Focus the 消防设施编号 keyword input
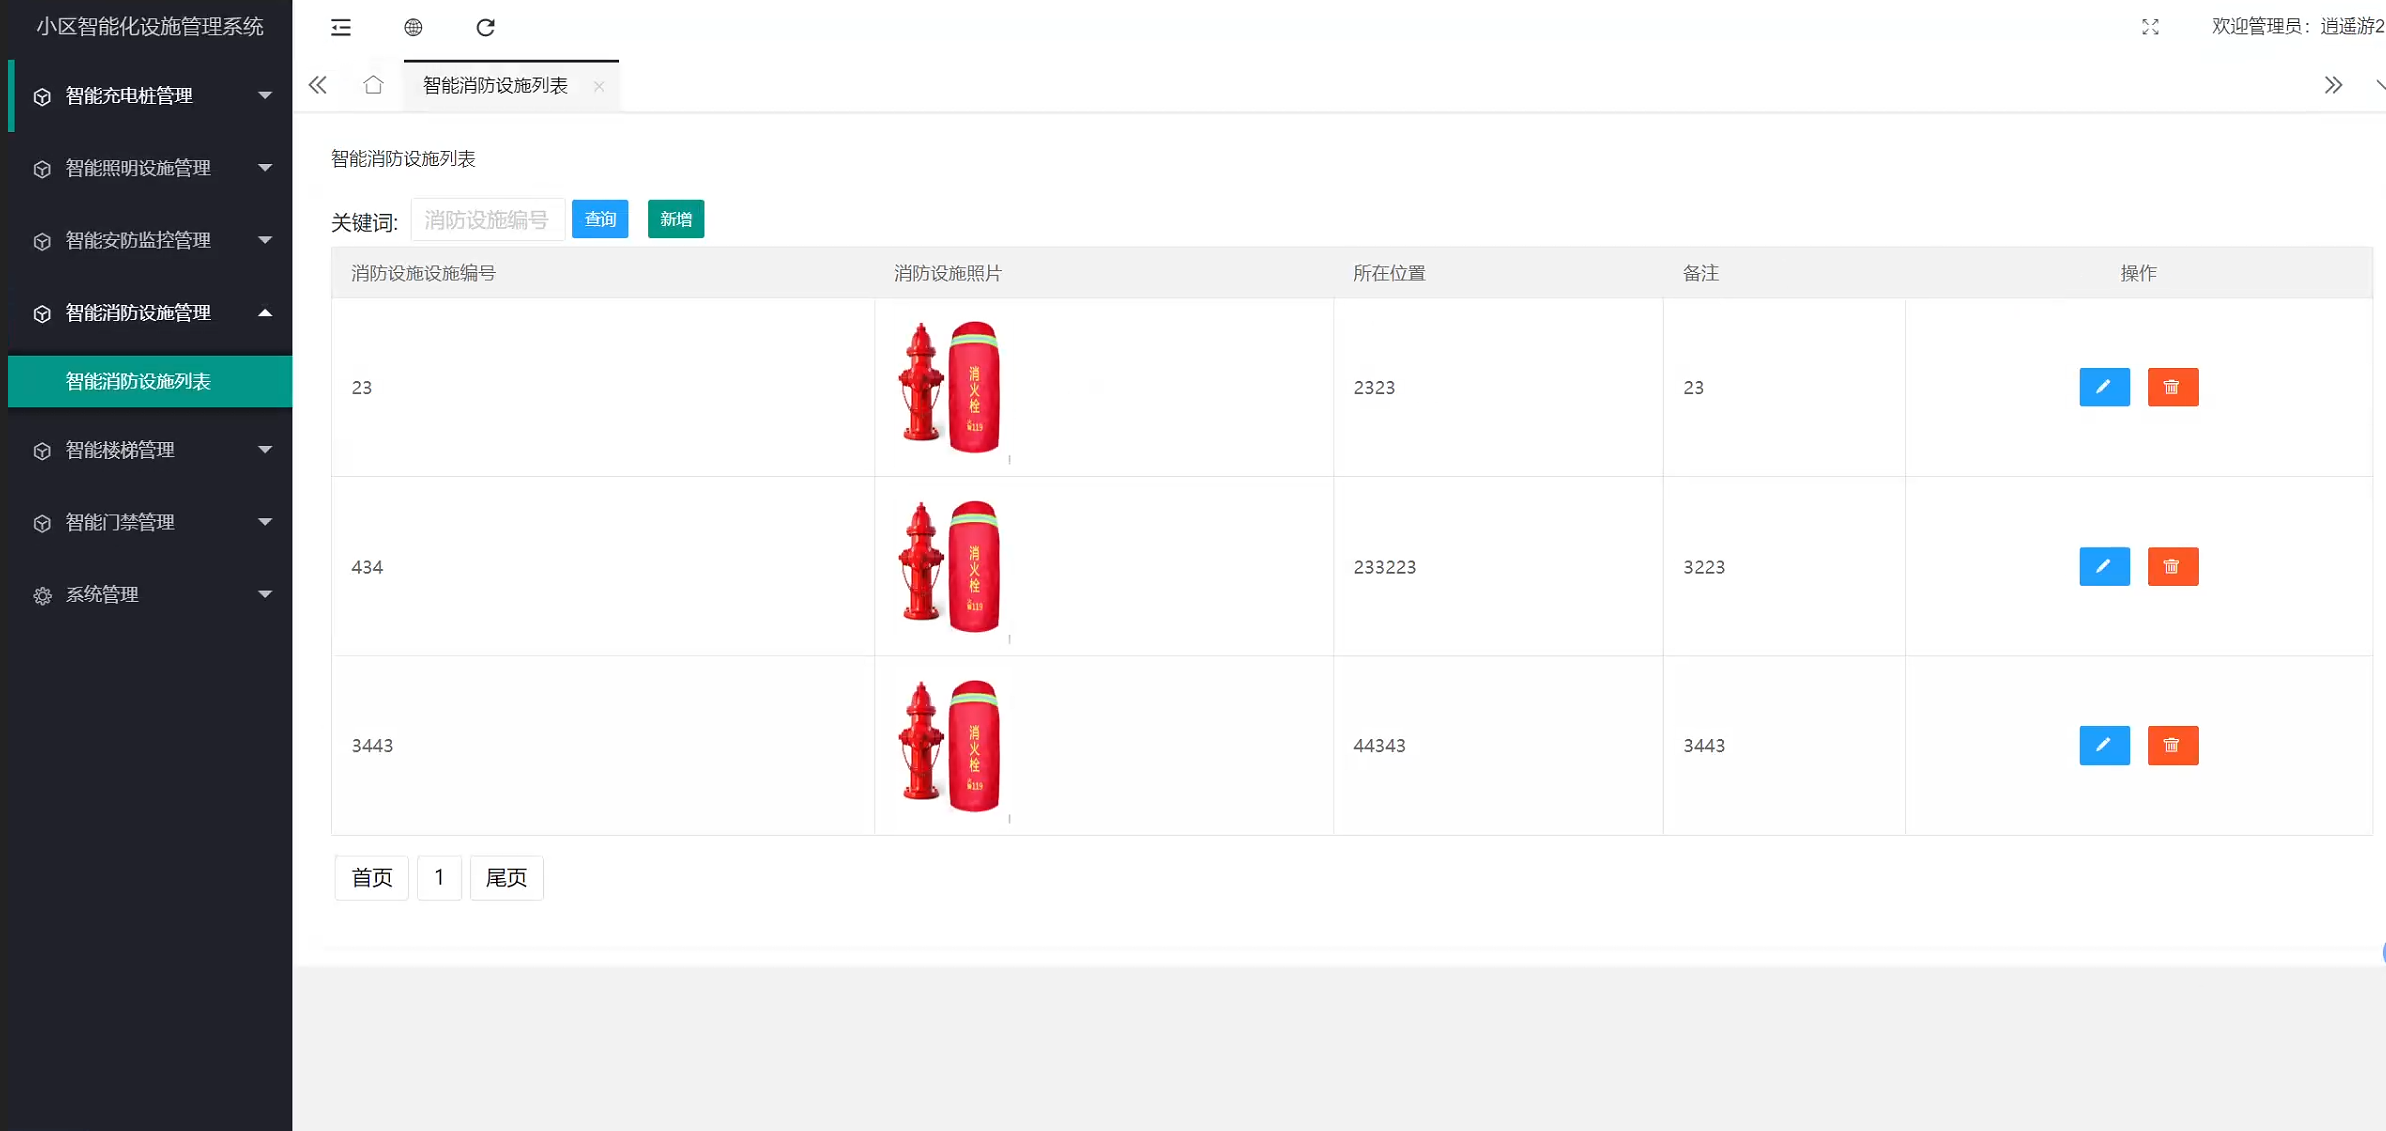Screen dimensions: 2386x1131 [x=487, y=220]
